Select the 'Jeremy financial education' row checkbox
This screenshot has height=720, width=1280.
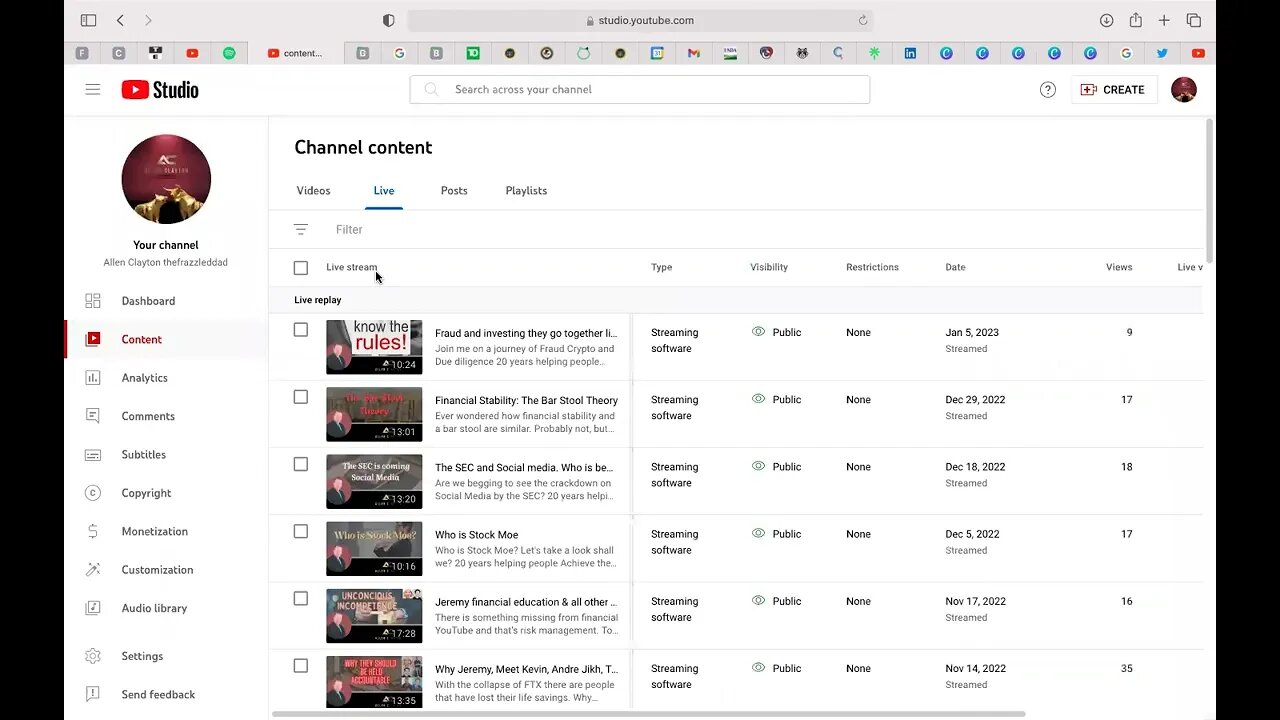pos(301,598)
